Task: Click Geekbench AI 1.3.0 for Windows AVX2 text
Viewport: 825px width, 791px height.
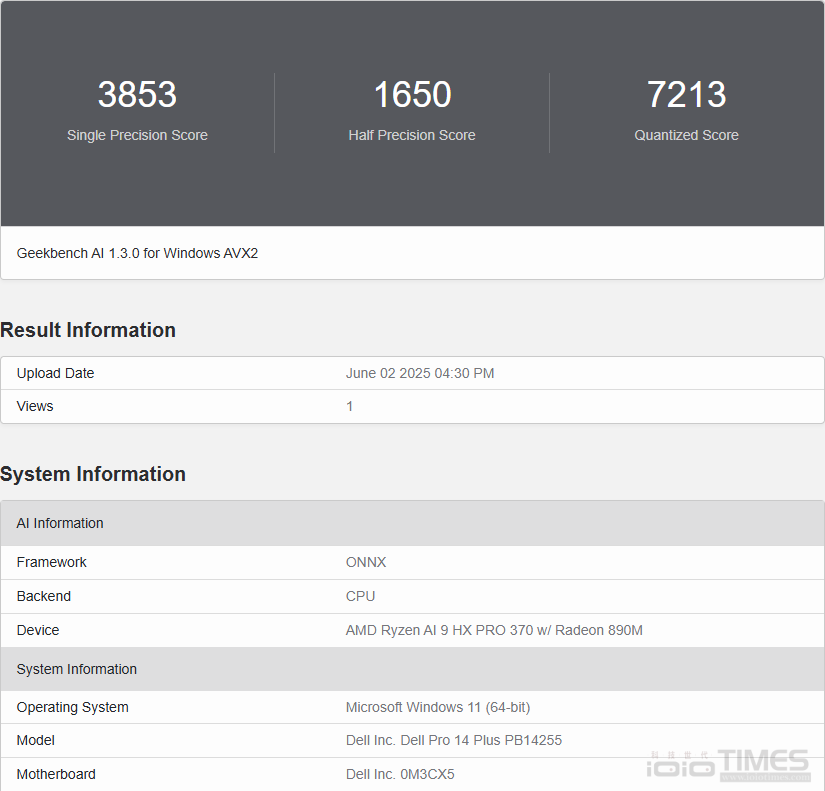Action: (x=137, y=253)
